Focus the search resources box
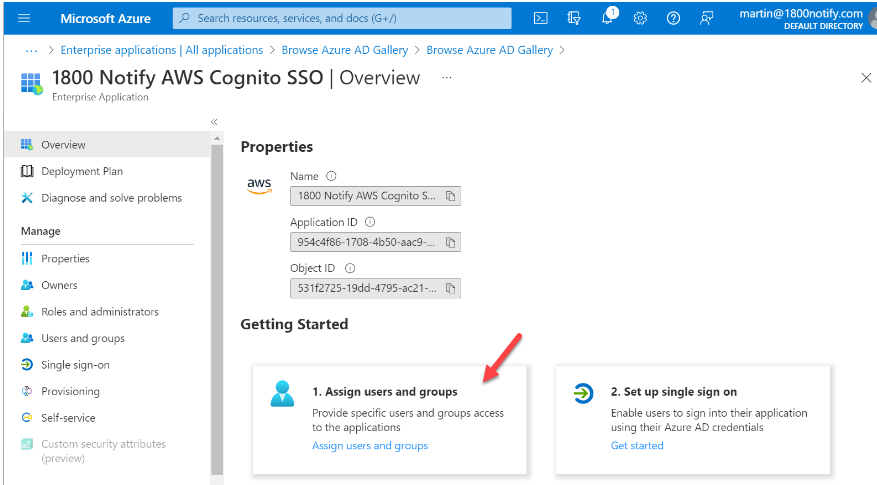This screenshot has height=485, width=877. [342, 18]
